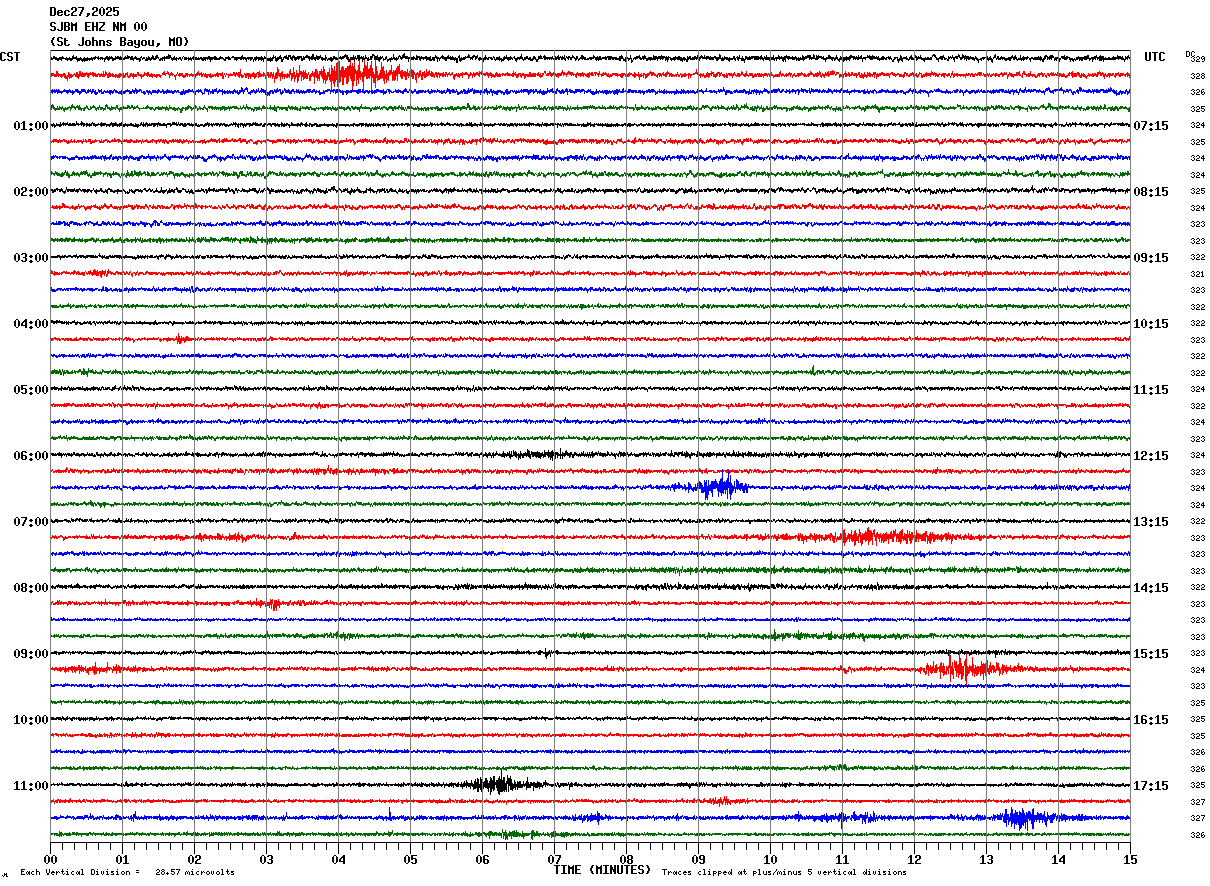
Task: Select the 03:00 CST hour label
Action: coord(31,258)
